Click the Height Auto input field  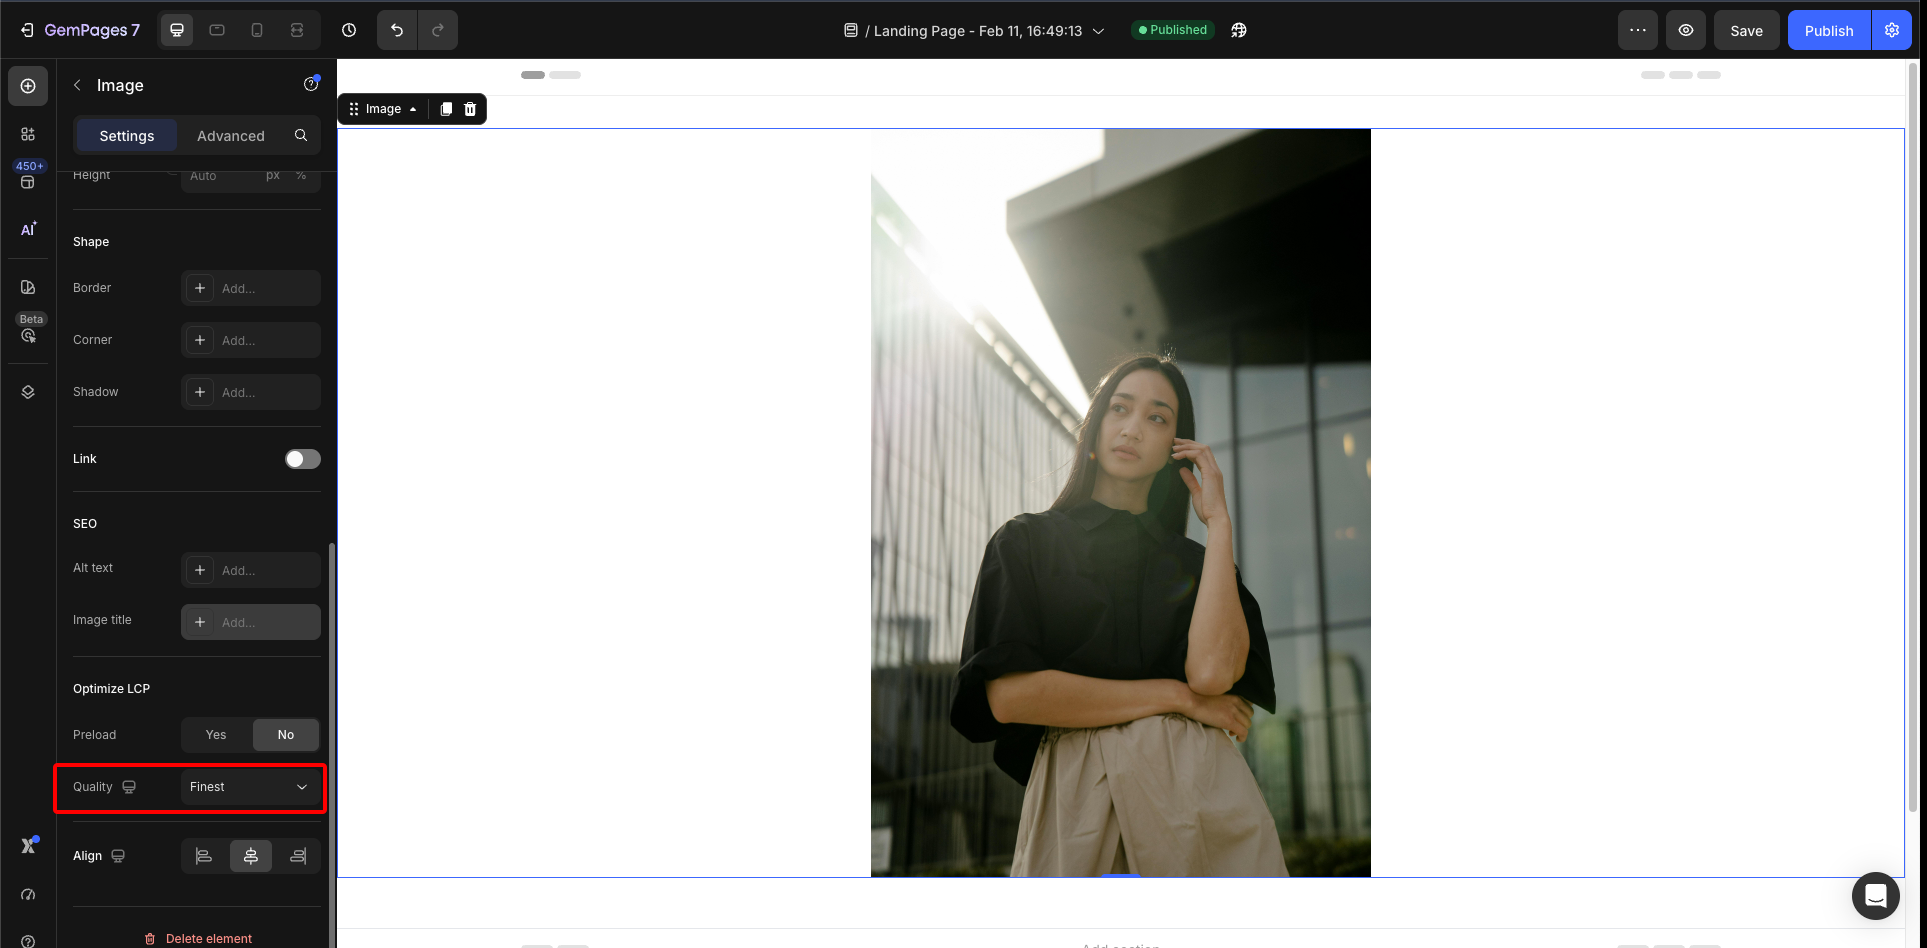[220, 176]
